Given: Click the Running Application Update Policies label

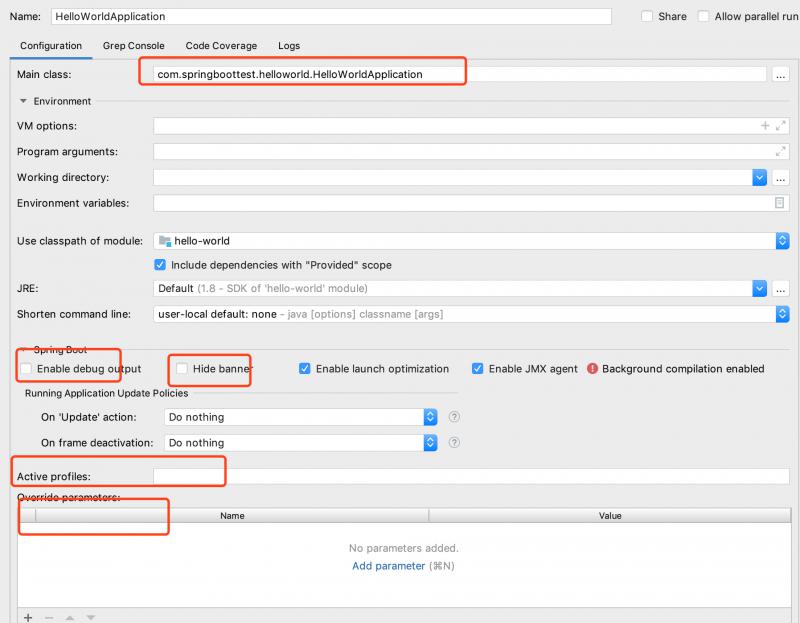Looking at the screenshot, I should pos(106,393).
